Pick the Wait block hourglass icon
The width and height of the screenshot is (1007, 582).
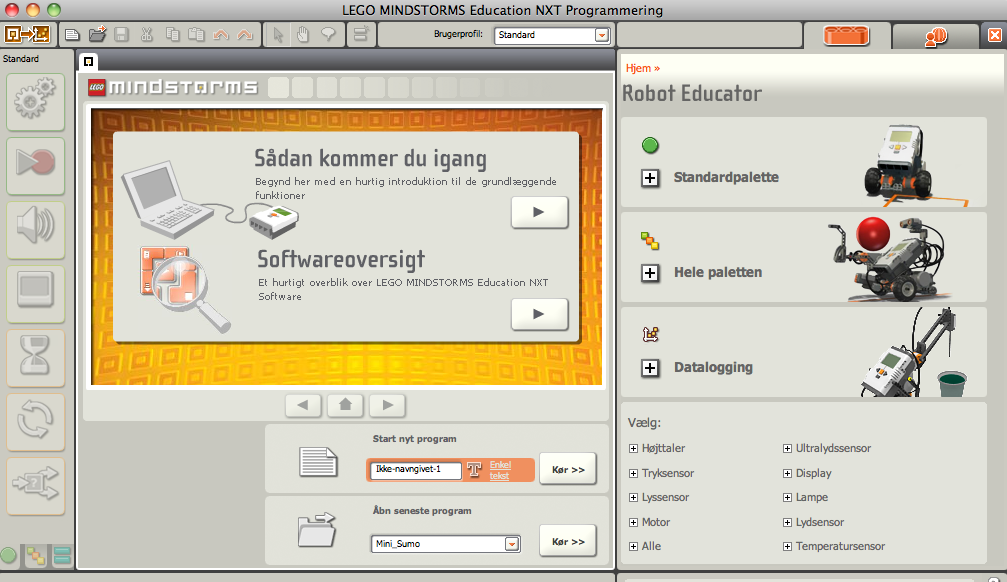35,358
